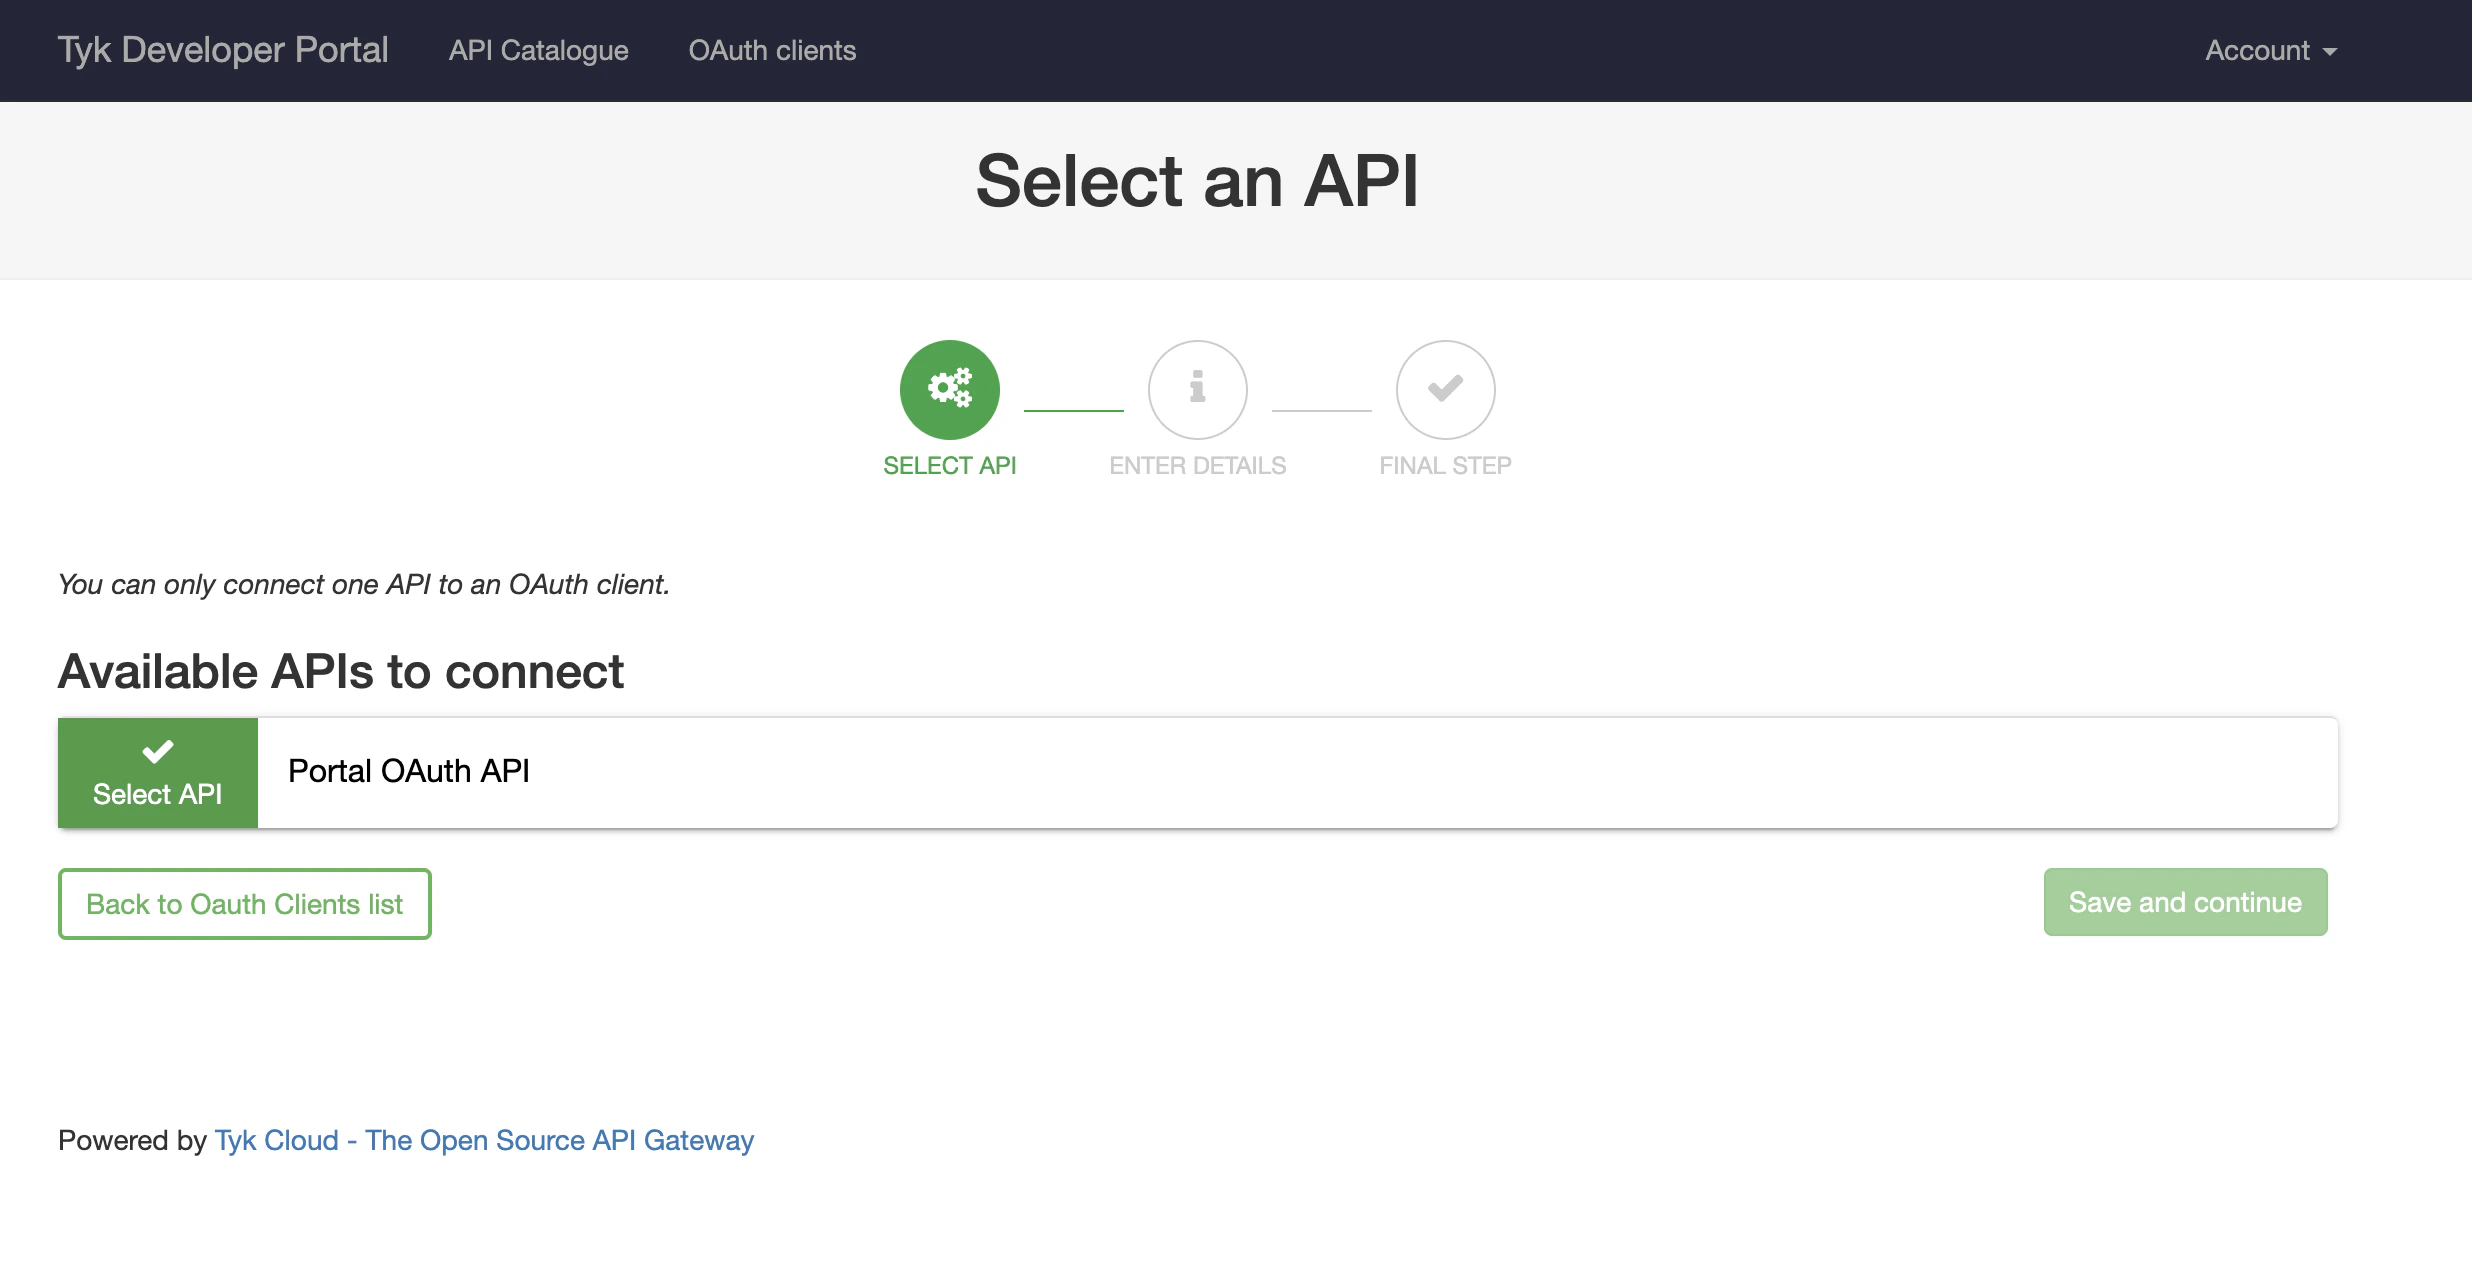The width and height of the screenshot is (2472, 1262).
Task: Toggle selection of Portal OAuth API via Select API
Action: pyautogui.click(x=158, y=772)
